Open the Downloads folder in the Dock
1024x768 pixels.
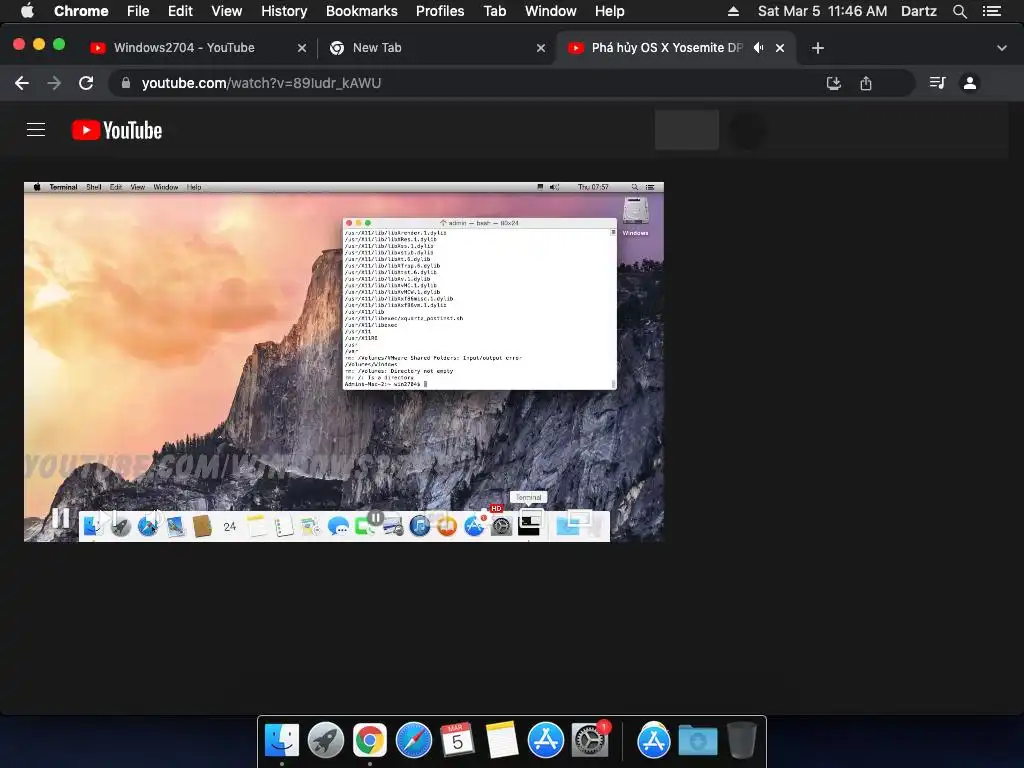click(697, 740)
